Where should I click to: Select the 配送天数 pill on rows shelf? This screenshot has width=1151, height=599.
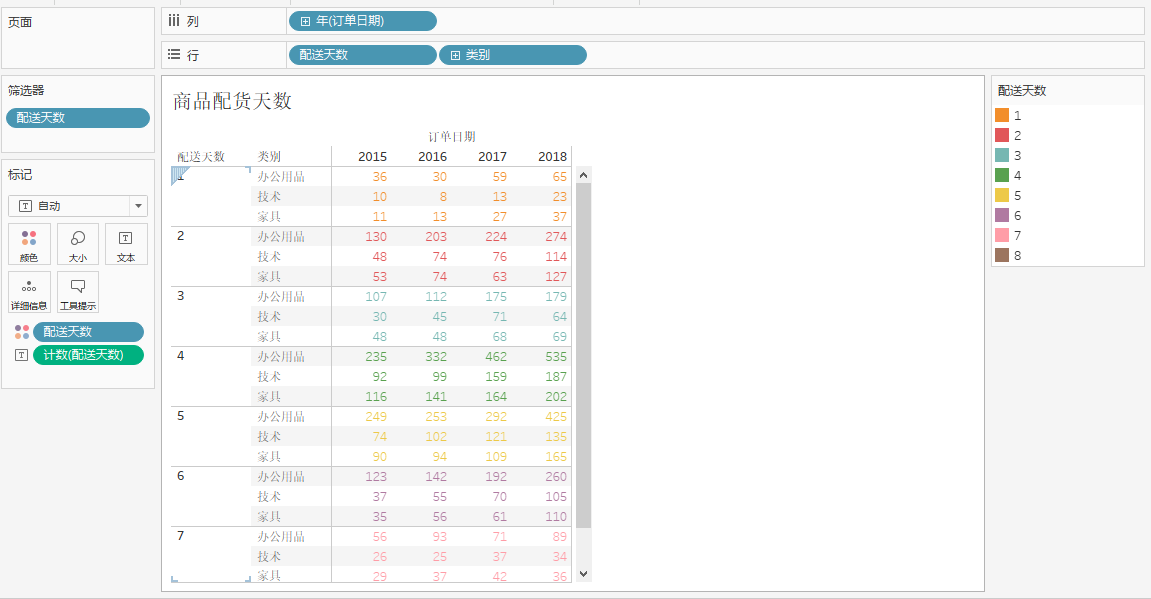point(362,55)
